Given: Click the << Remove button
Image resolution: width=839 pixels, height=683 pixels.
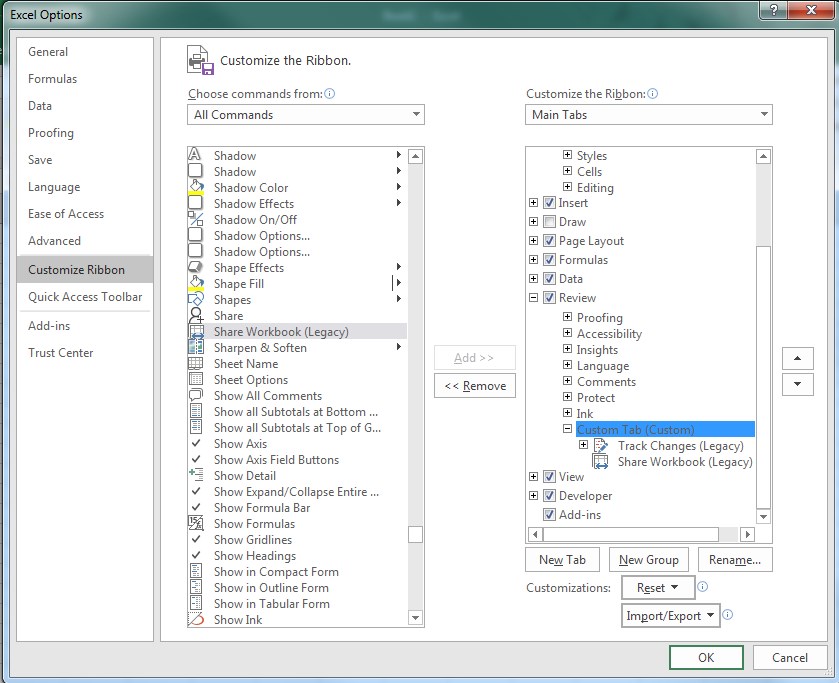Looking at the screenshot, I should 475,386.
